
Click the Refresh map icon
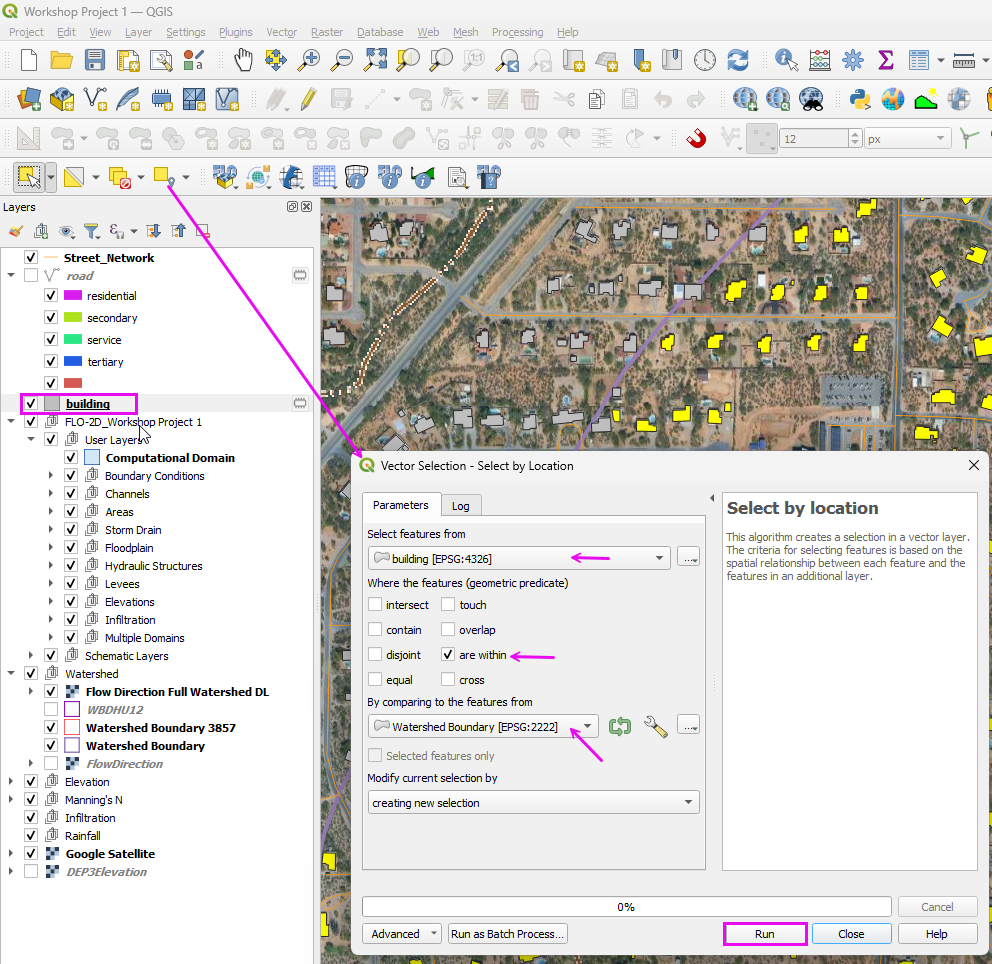[x=738, y=60]
